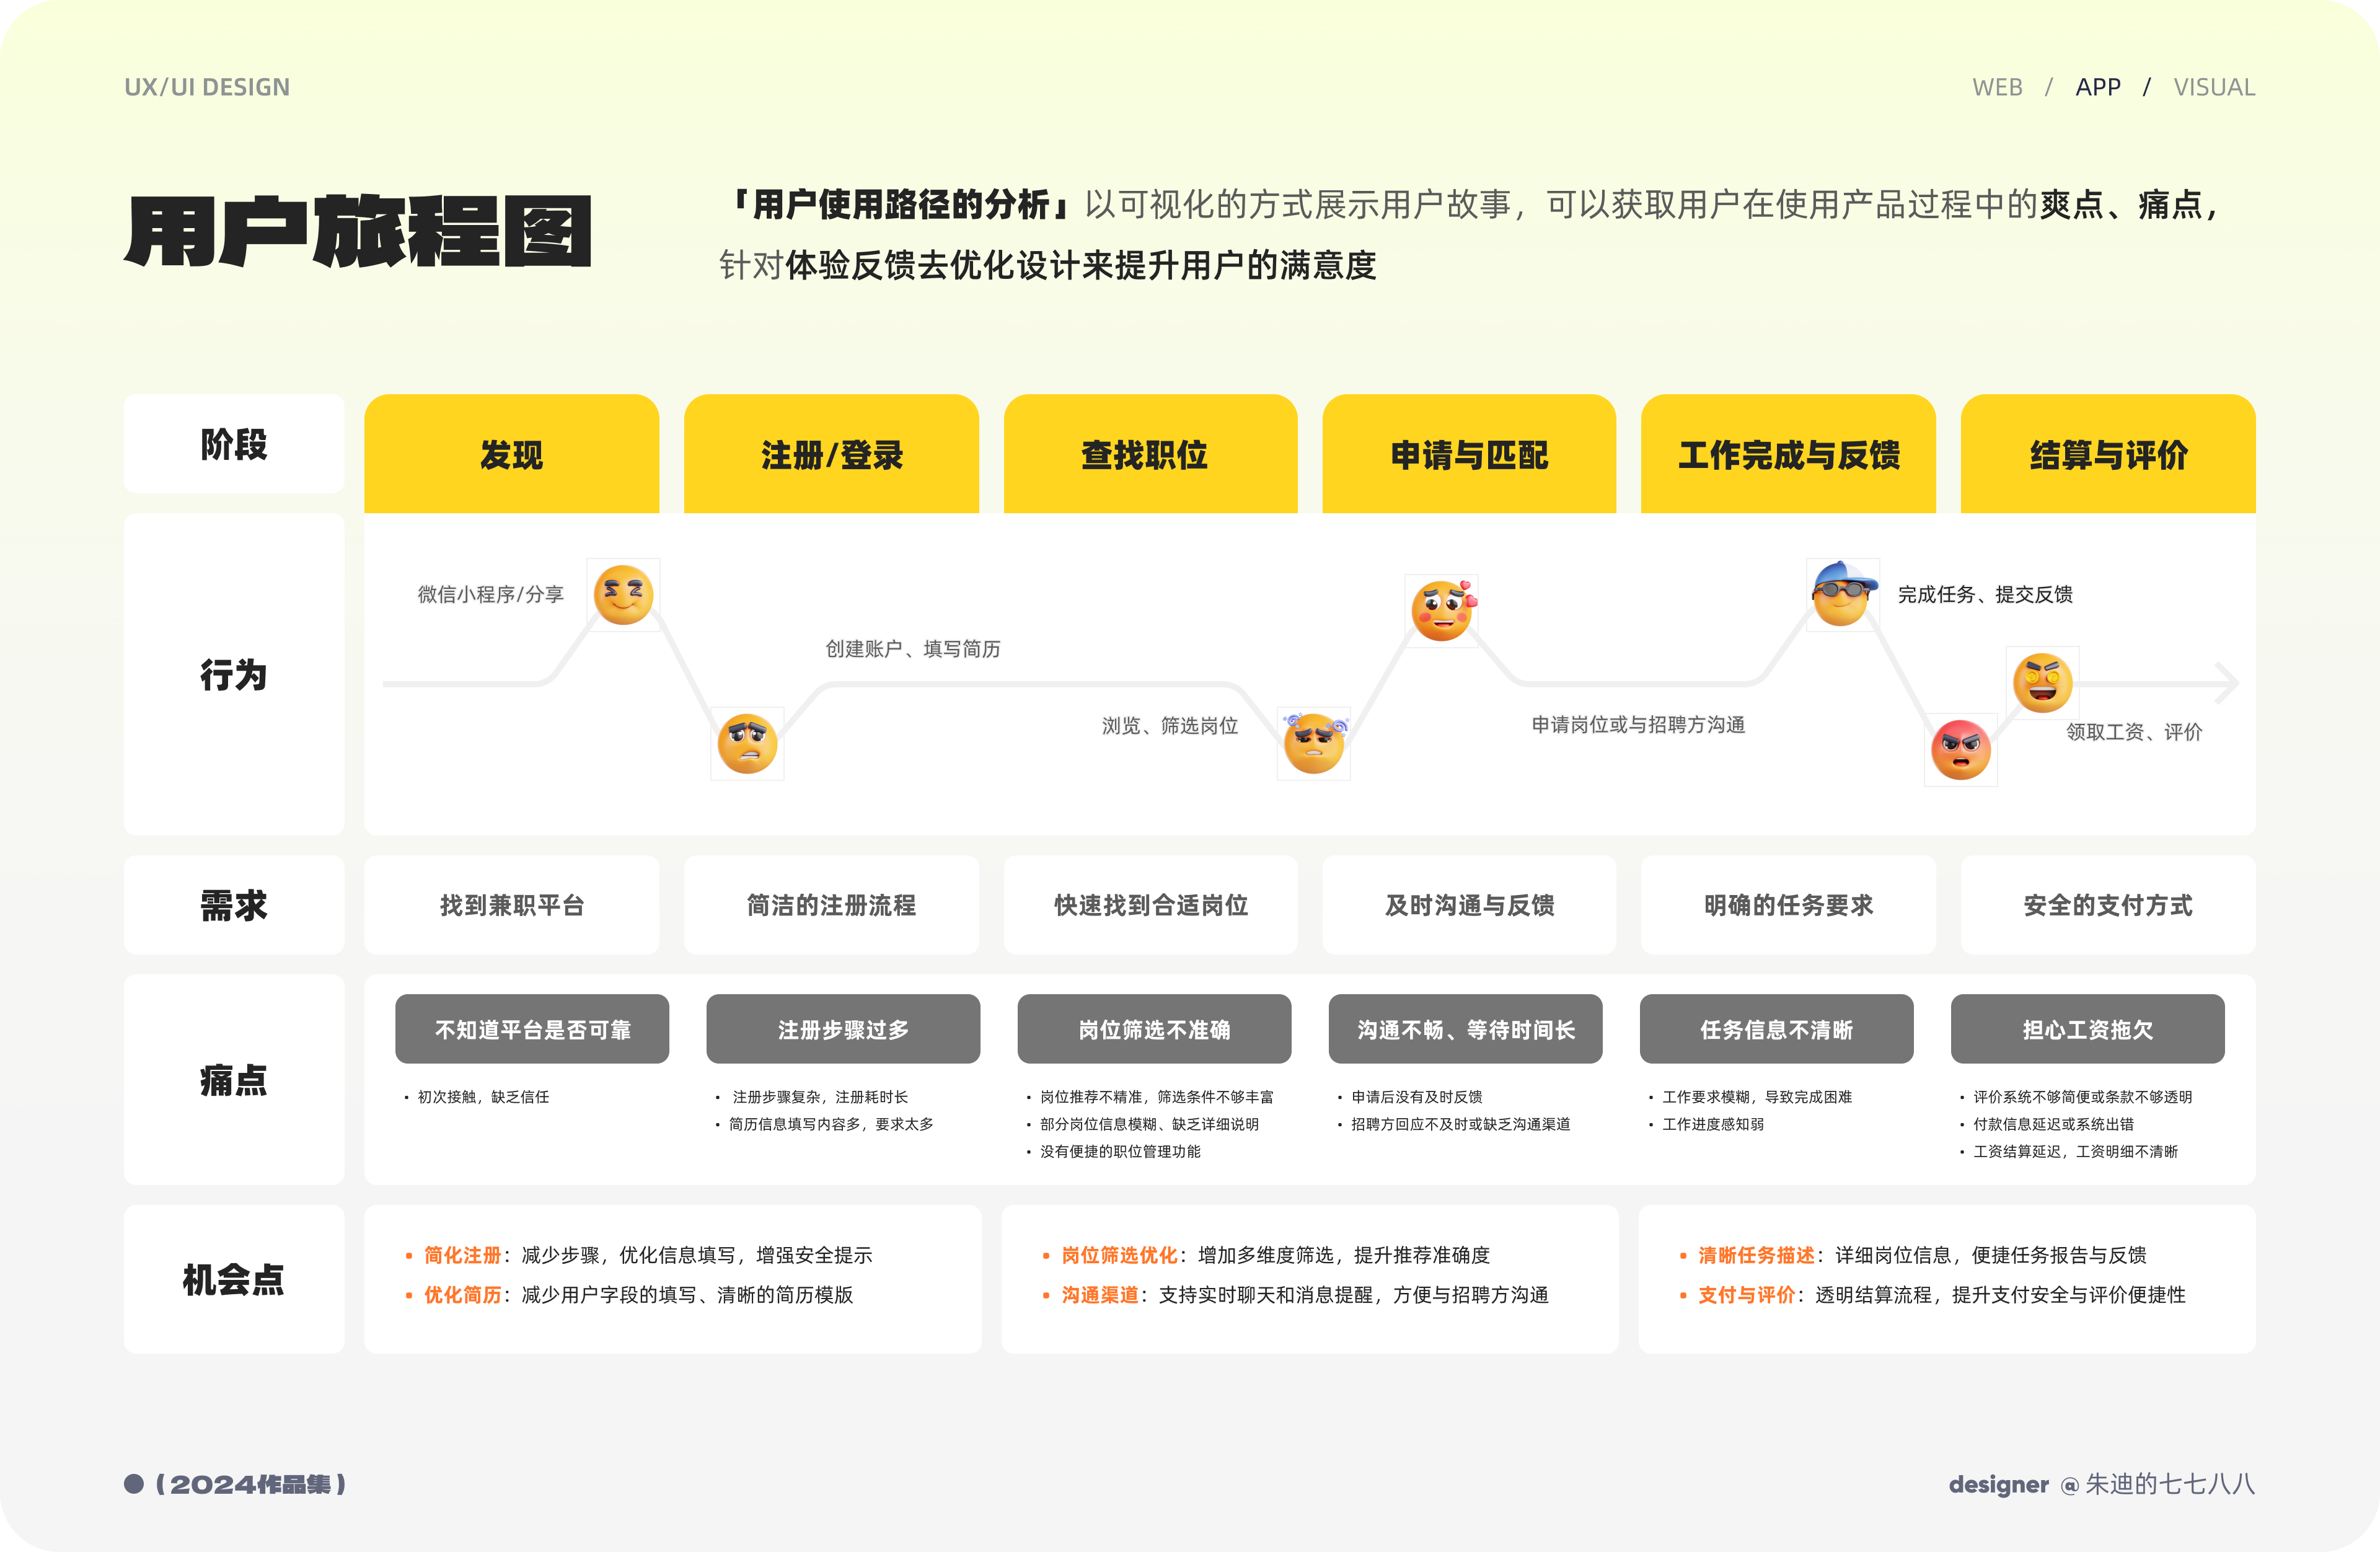This screenshot has width=2380, height=1552.
Task: Select the 注册/登录 stage tab
Action: [x=831, y=455]
